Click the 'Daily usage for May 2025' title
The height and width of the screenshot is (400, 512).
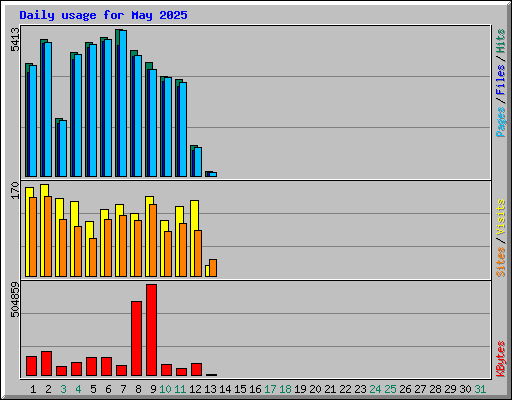click(x=103, y=15)
